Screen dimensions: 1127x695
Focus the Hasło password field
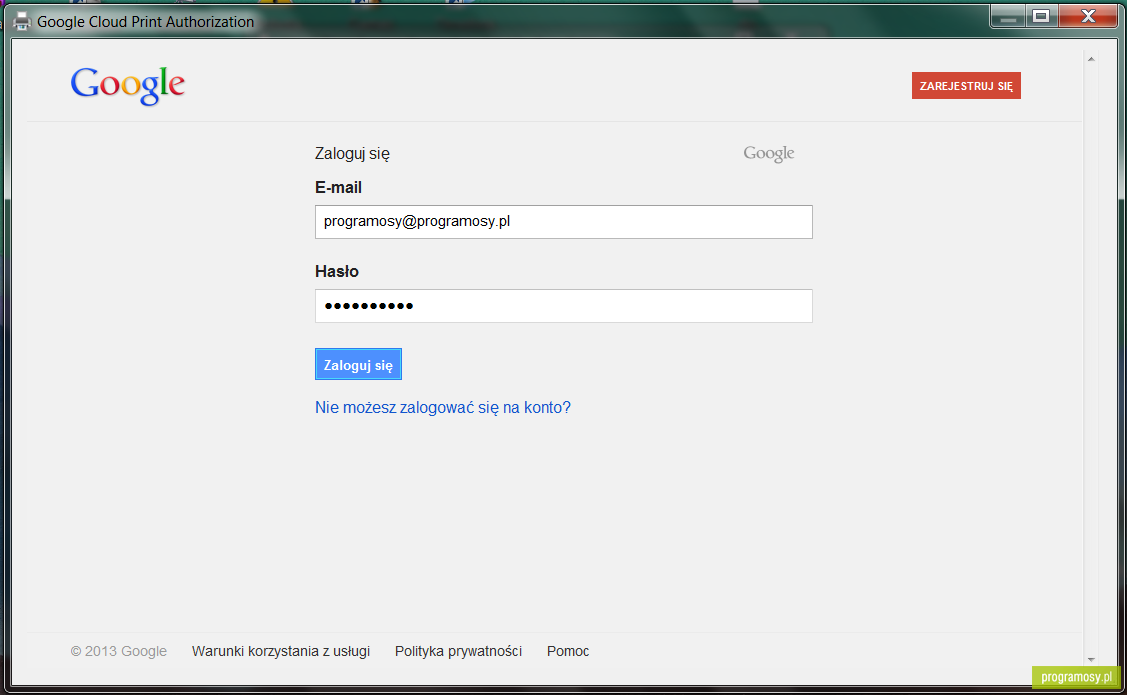click(564, 305)
